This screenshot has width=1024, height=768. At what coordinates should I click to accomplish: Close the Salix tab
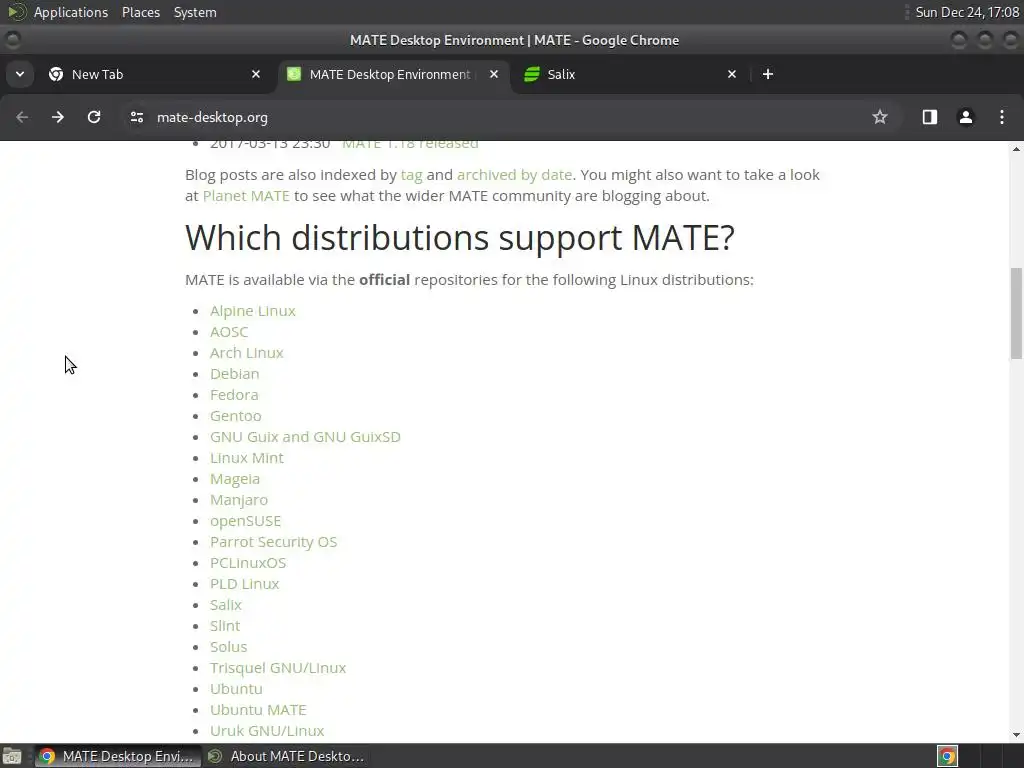click(x=732, y=74)
